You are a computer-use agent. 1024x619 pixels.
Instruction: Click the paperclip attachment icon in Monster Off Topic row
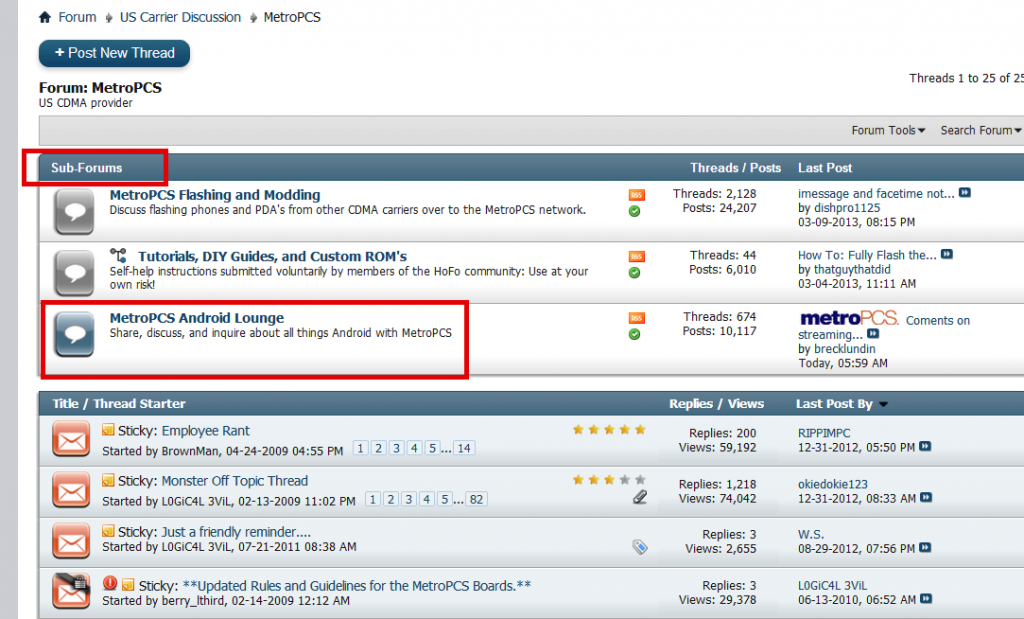click(x=640, y=498)
